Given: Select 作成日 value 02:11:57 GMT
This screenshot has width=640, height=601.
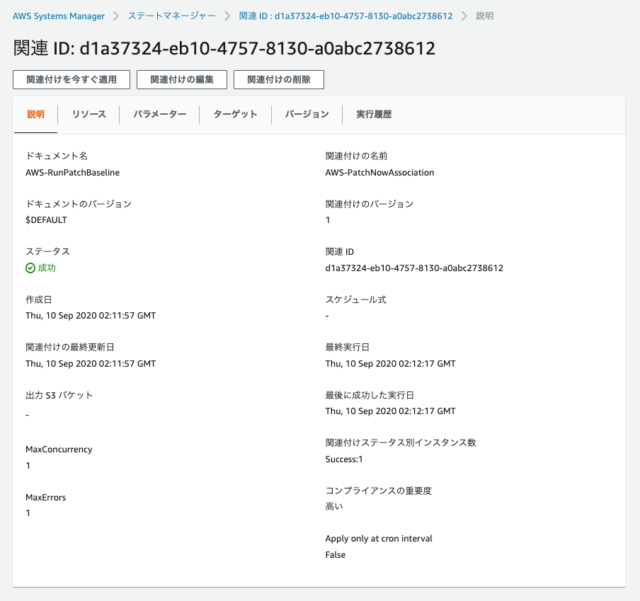Looking at the screenshot, I should point(91,316).
